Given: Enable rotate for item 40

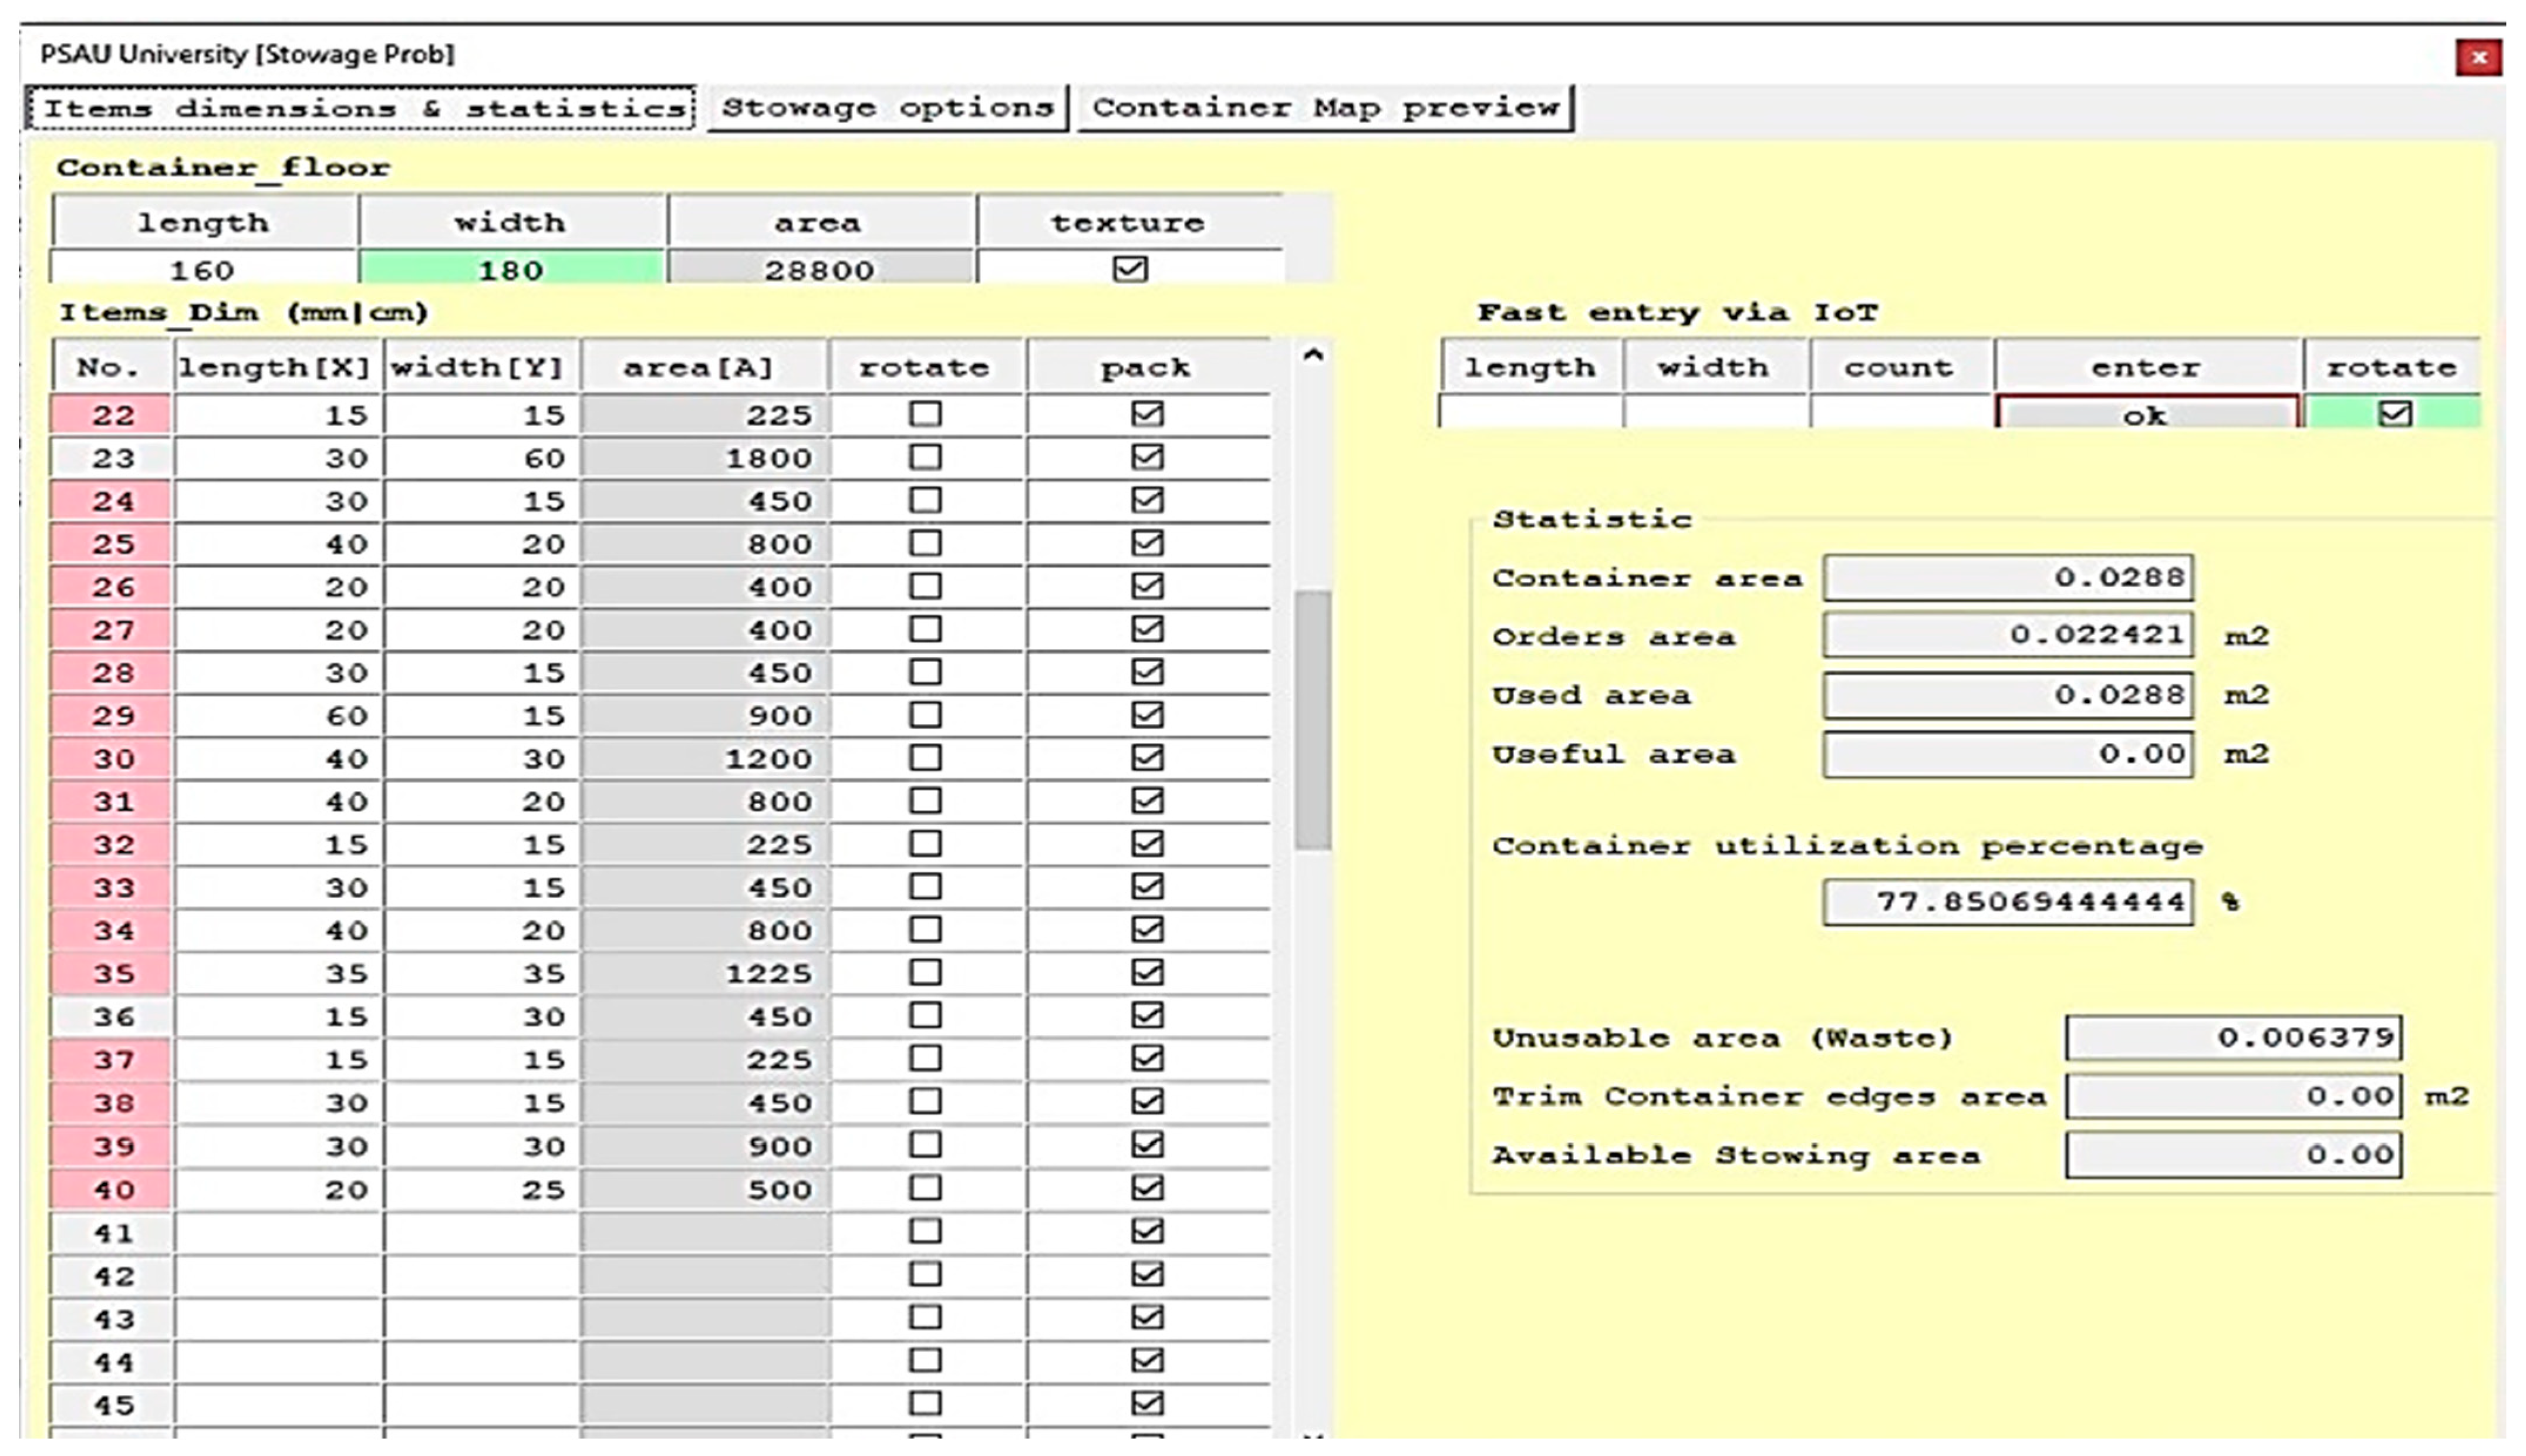Looking at the screenshot, I should [x=925, y=1188].
